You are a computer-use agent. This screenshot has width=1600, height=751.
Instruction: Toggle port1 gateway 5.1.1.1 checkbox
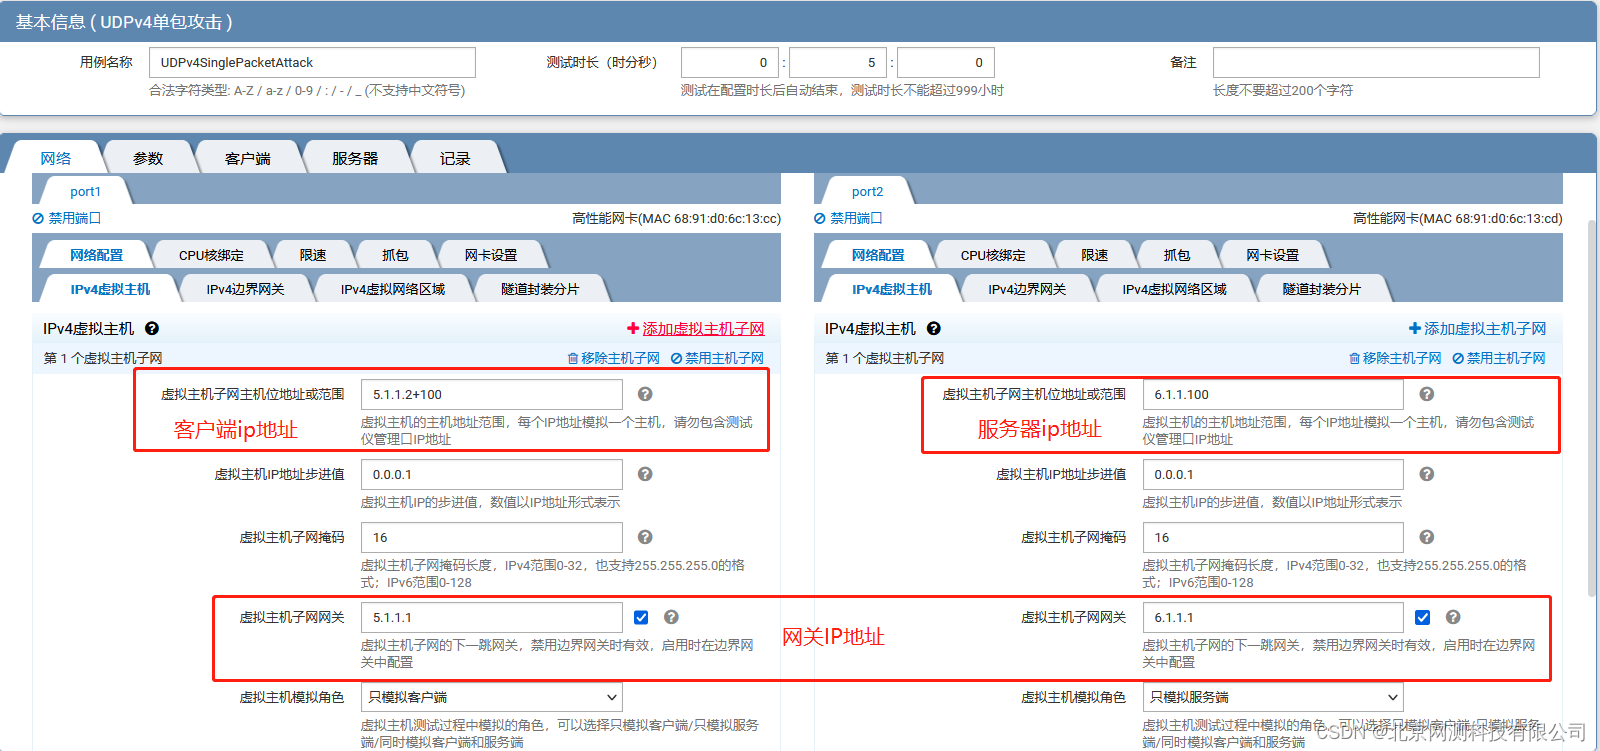coord(641,618)
